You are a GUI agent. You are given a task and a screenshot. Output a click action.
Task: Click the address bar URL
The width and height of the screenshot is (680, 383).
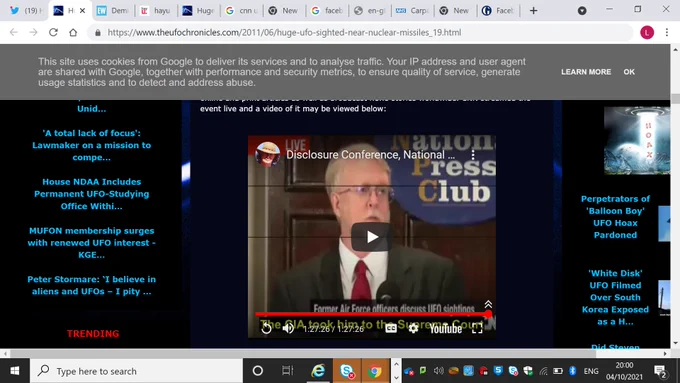coord(284,33)
